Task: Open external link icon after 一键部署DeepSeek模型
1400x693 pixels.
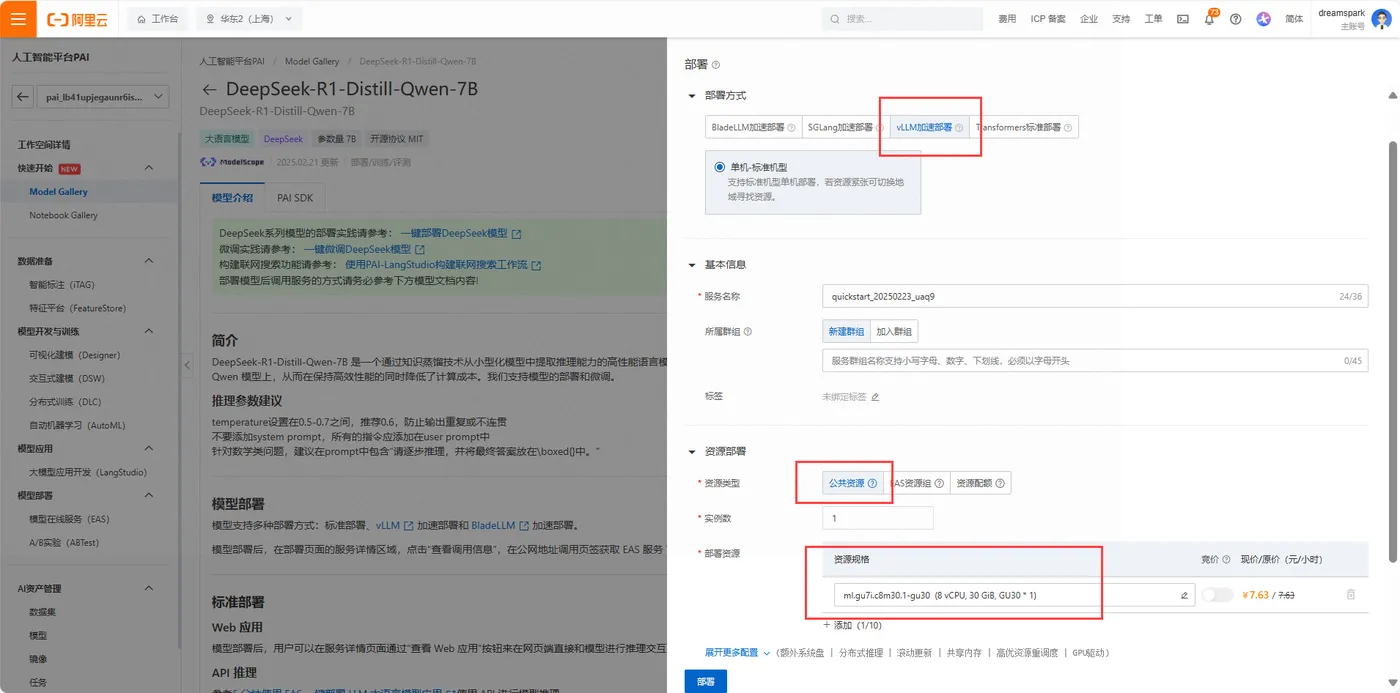Action: 516,234
